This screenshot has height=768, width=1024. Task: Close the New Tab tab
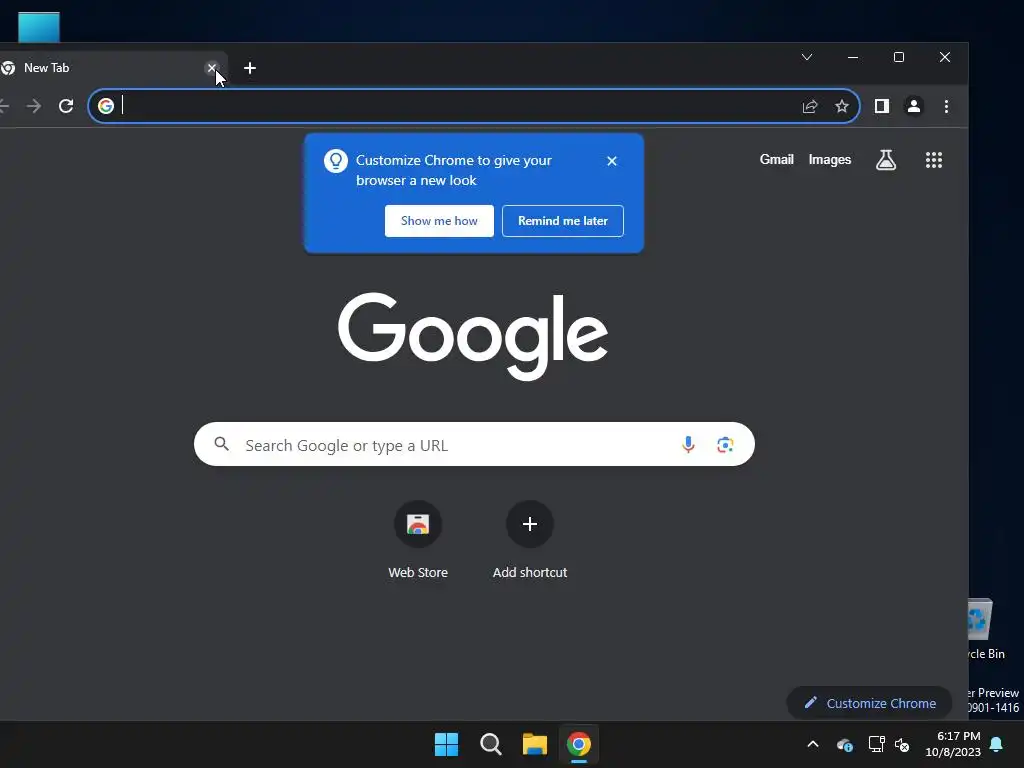click(212, 68)
